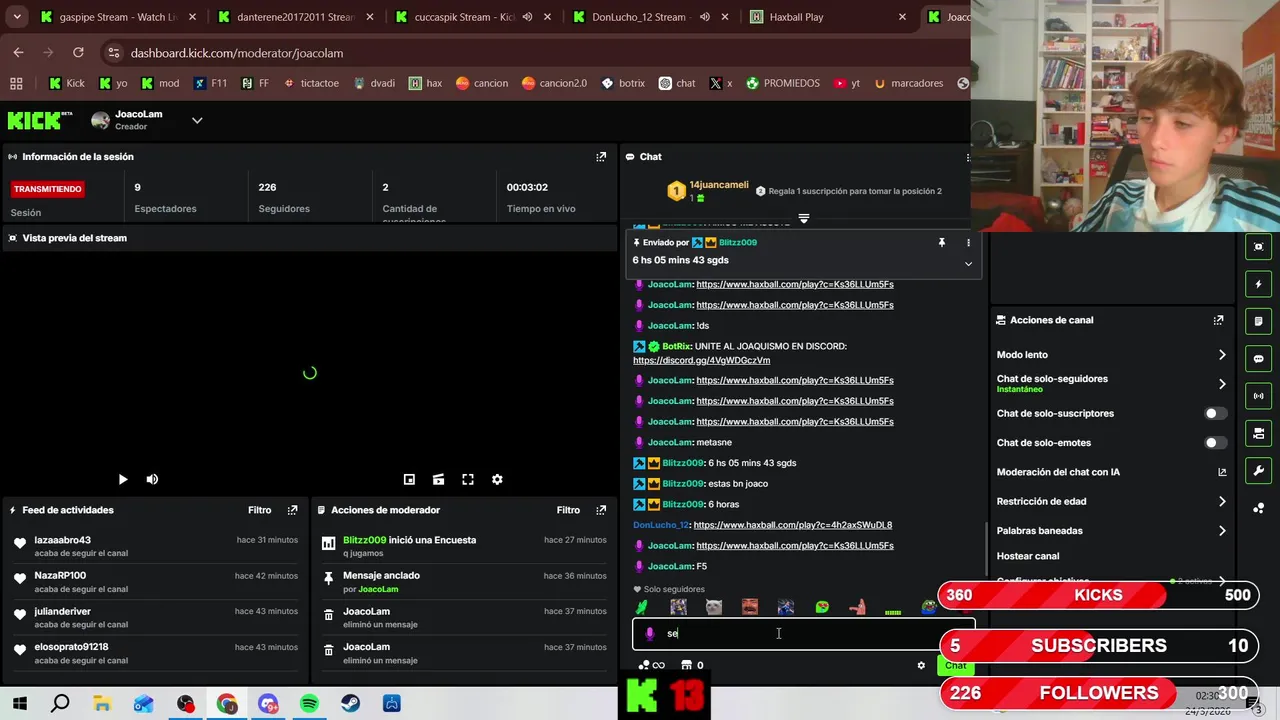The height and width of the screenshot is (720, 1280).
Task: Pop out the Acciones de moderador panel
Action: (601, 510)
